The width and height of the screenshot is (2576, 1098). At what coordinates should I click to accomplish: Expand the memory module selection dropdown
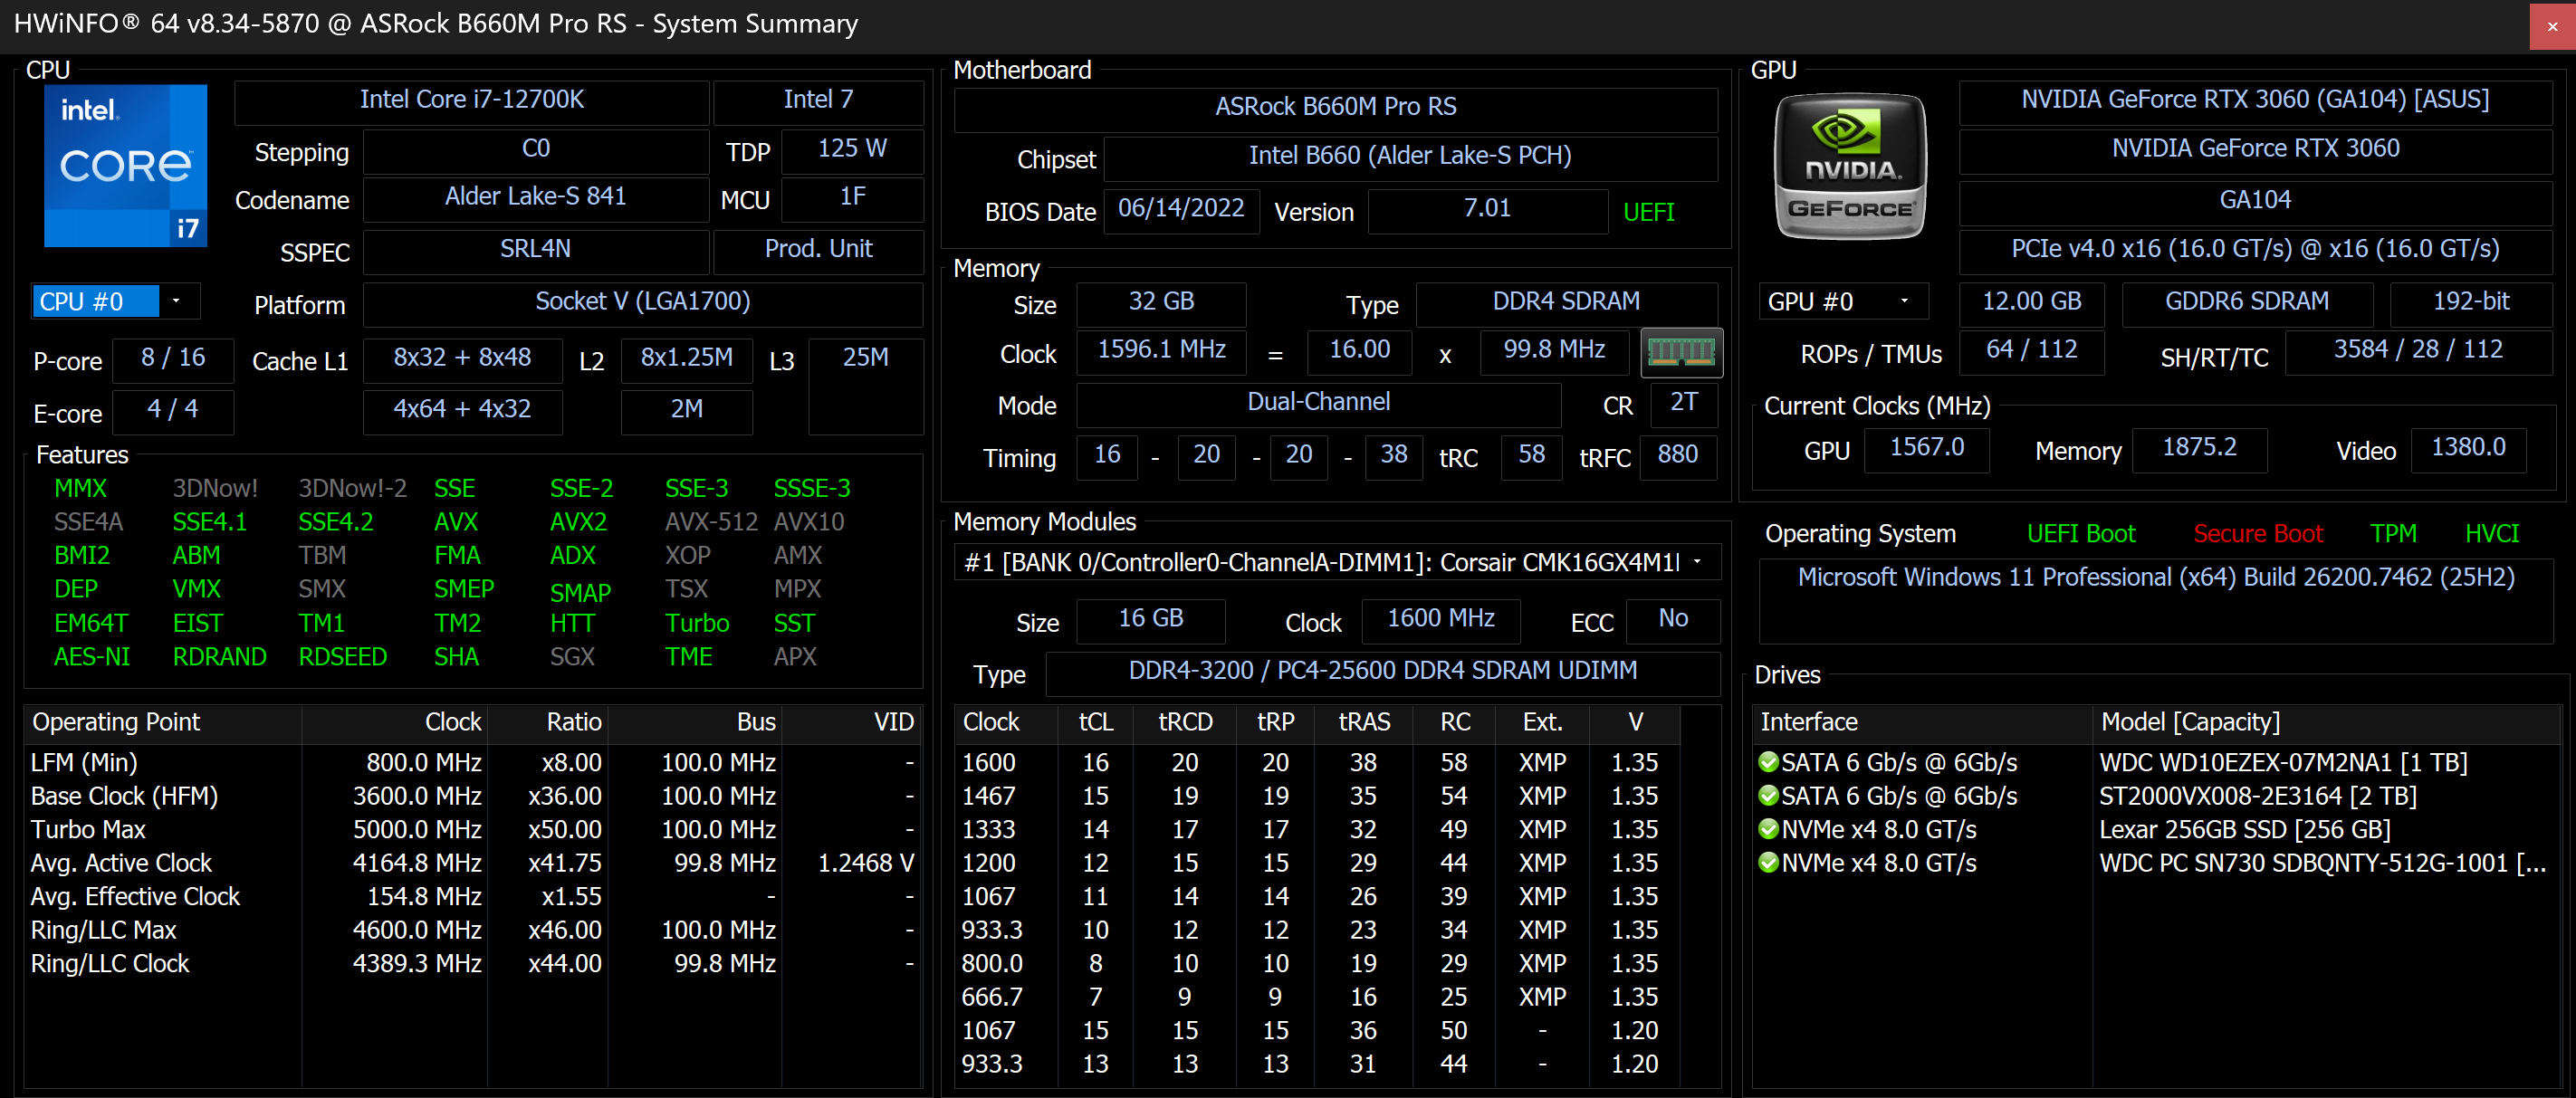tap(1697, 562)
